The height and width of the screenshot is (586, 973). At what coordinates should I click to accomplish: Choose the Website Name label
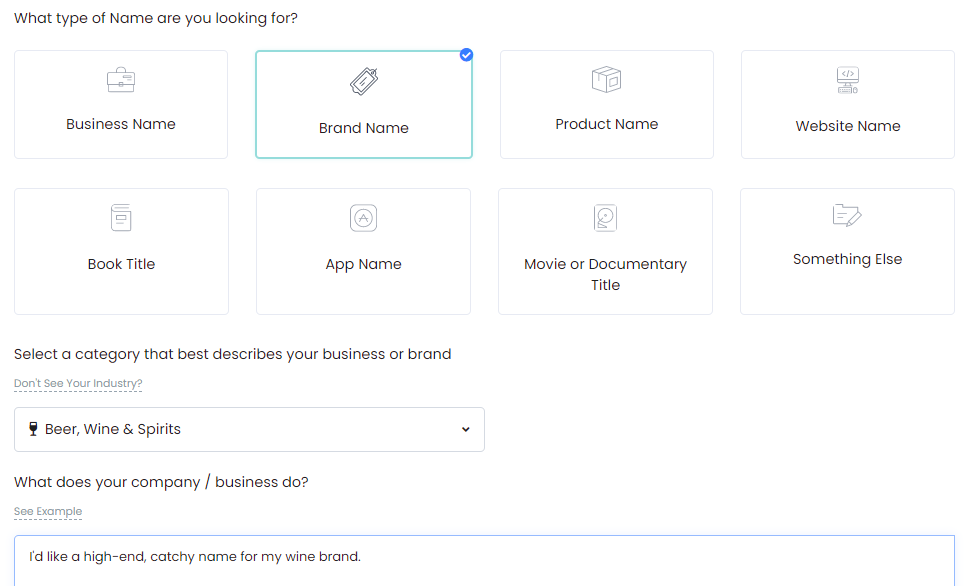pyautogui.click(x=848, y=126)
